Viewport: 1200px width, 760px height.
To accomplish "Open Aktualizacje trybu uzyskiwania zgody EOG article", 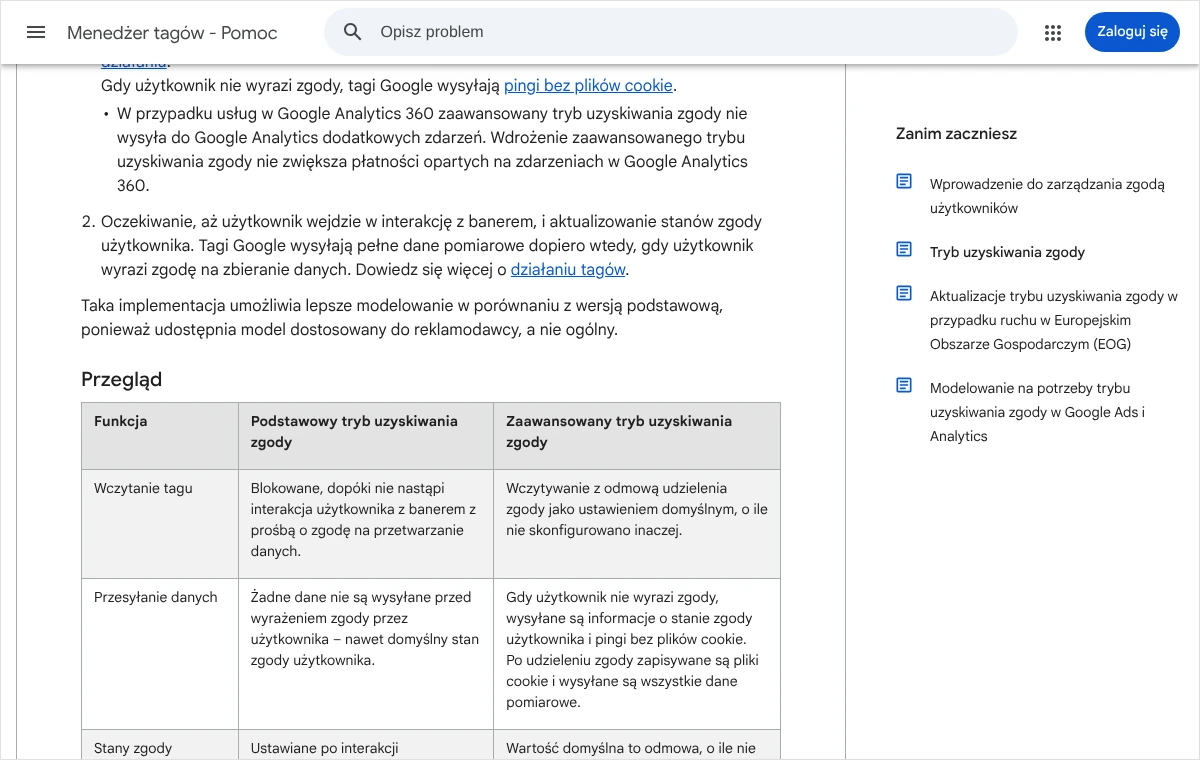I will tap(1054, 320).
